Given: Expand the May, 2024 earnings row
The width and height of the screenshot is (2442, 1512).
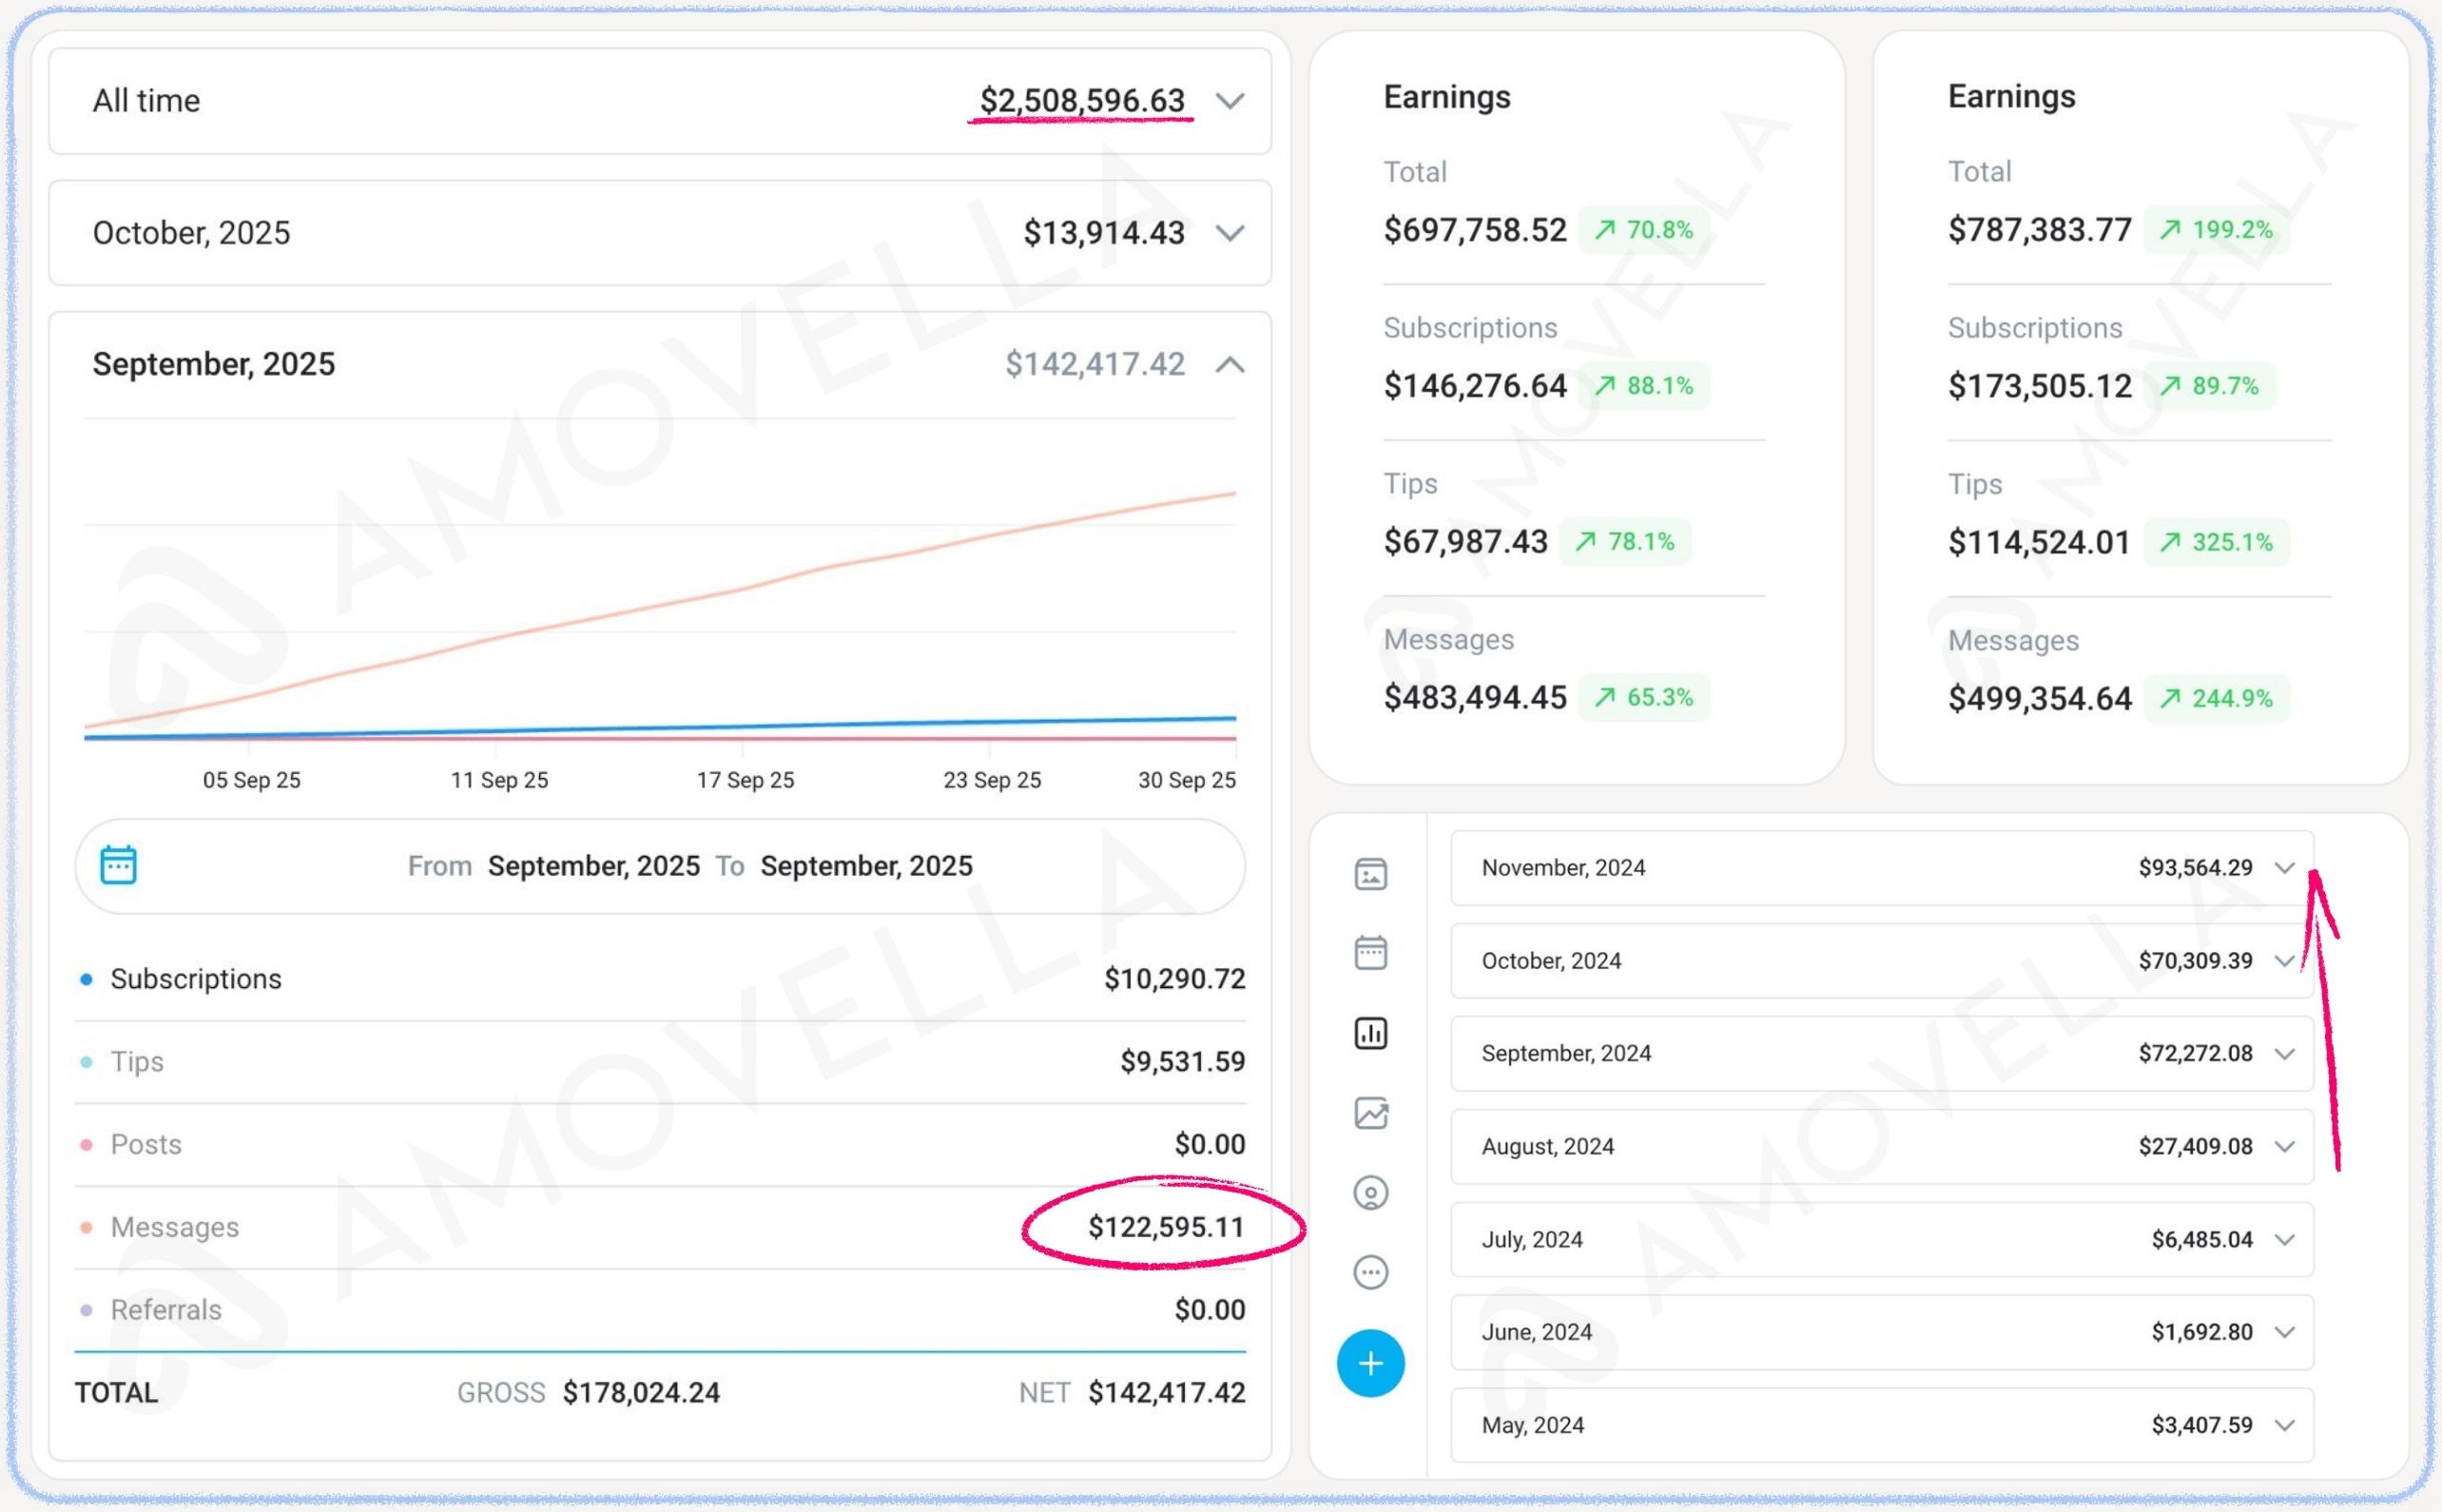Looking at the screenshot, I should point(2285,1424).
